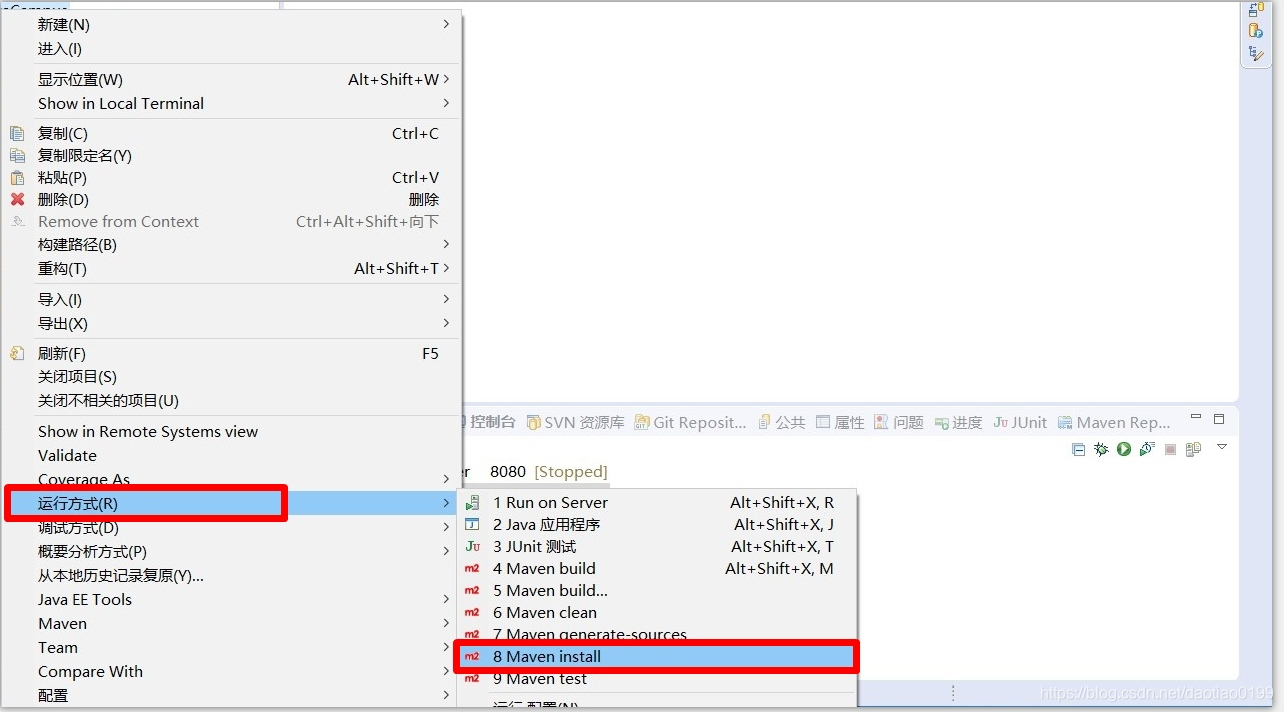Open the tree-with-pencil perspective icon at top right
The width and height of the screenshot is (1284, 712).
(1256, 53)
